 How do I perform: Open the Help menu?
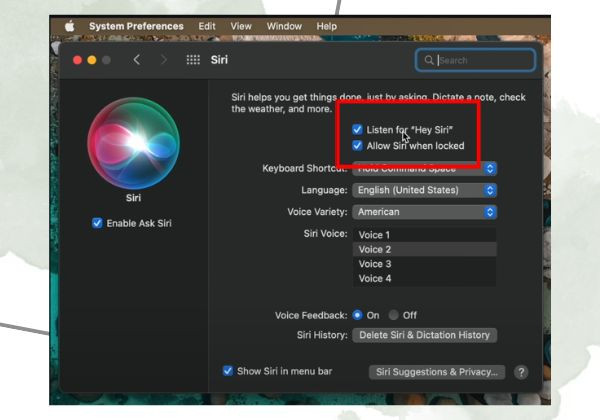pyautogui.click(x=326, y=26)
